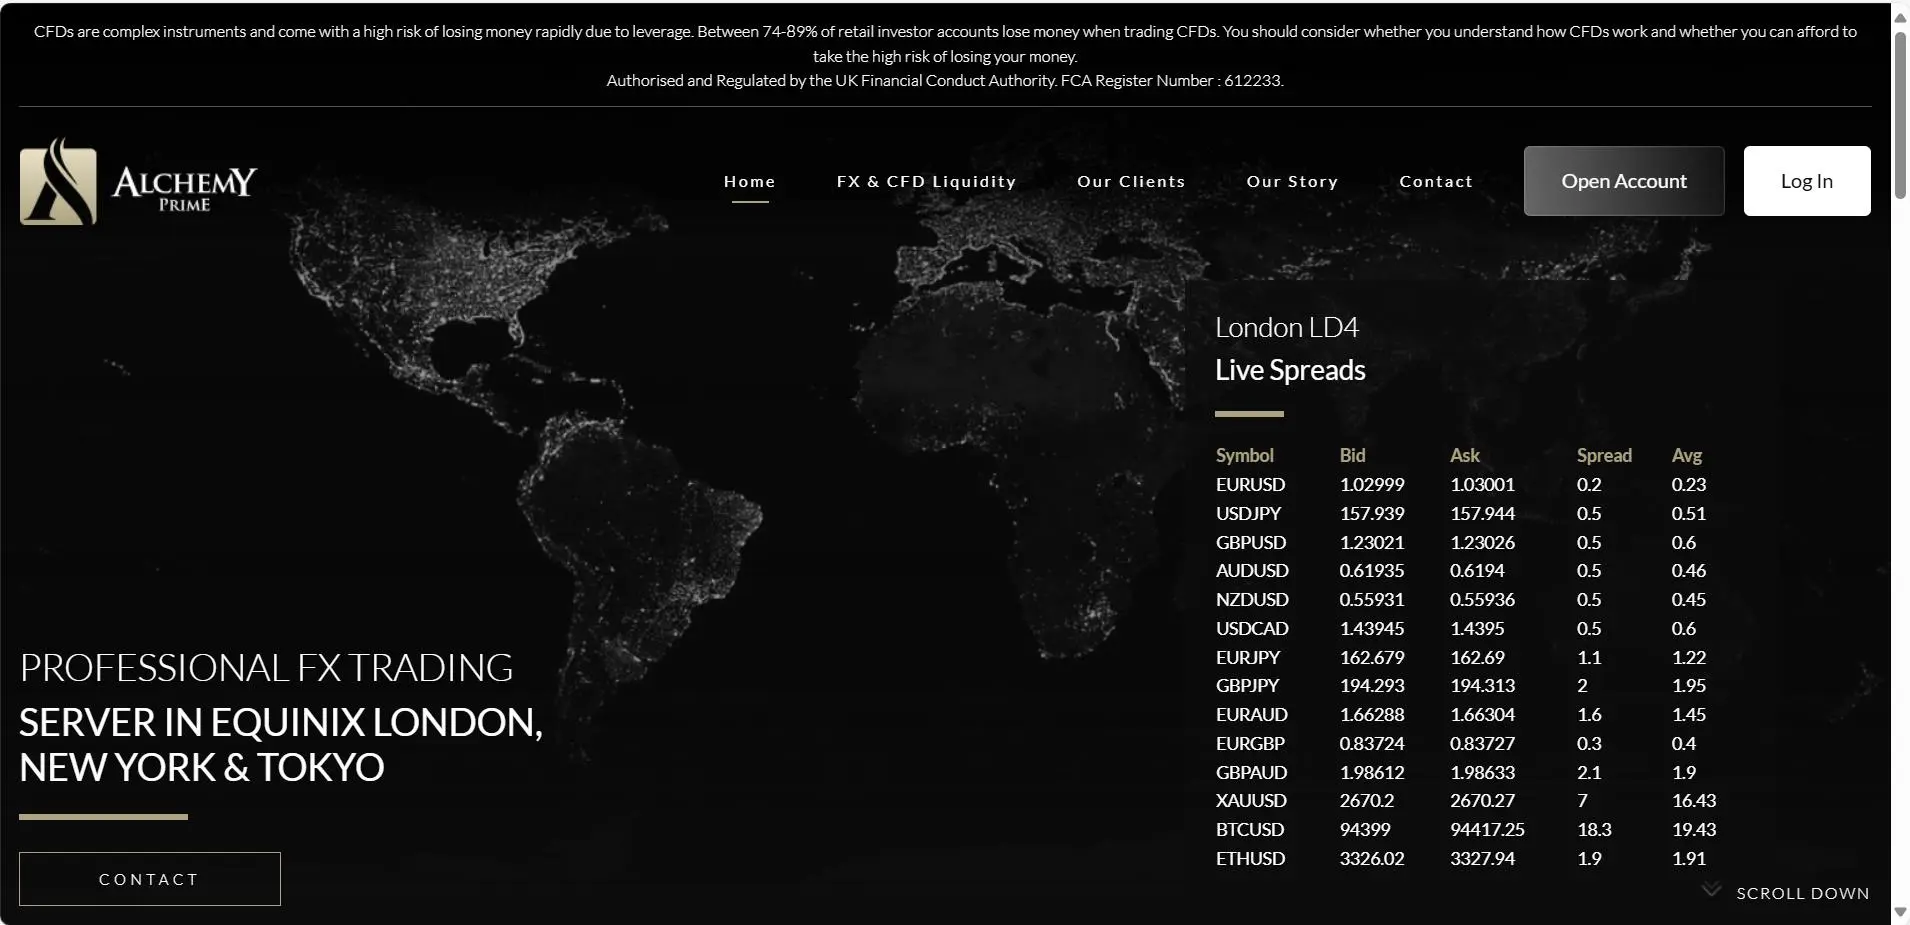Click the page scrollbar down arrow
1910x925 pixels.
pyautogui.click(x=1900, y=912)
